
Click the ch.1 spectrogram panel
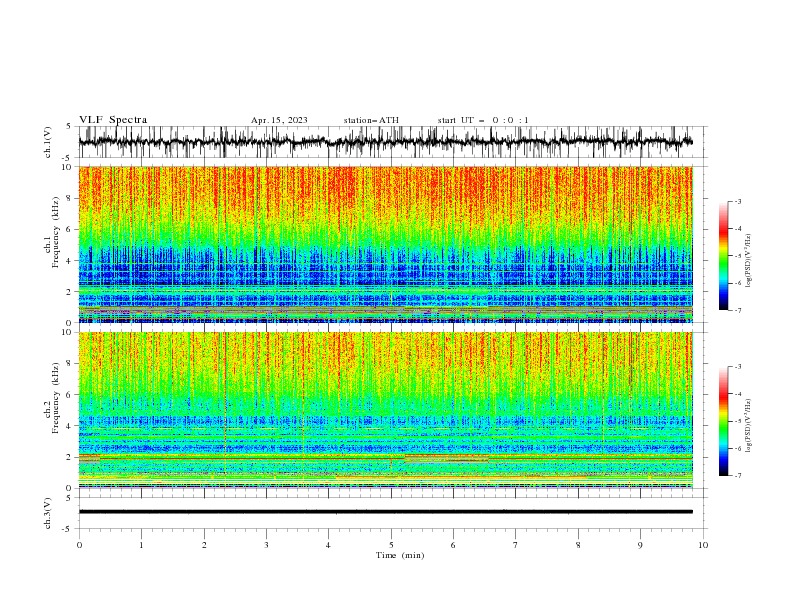tap(385, 244)
